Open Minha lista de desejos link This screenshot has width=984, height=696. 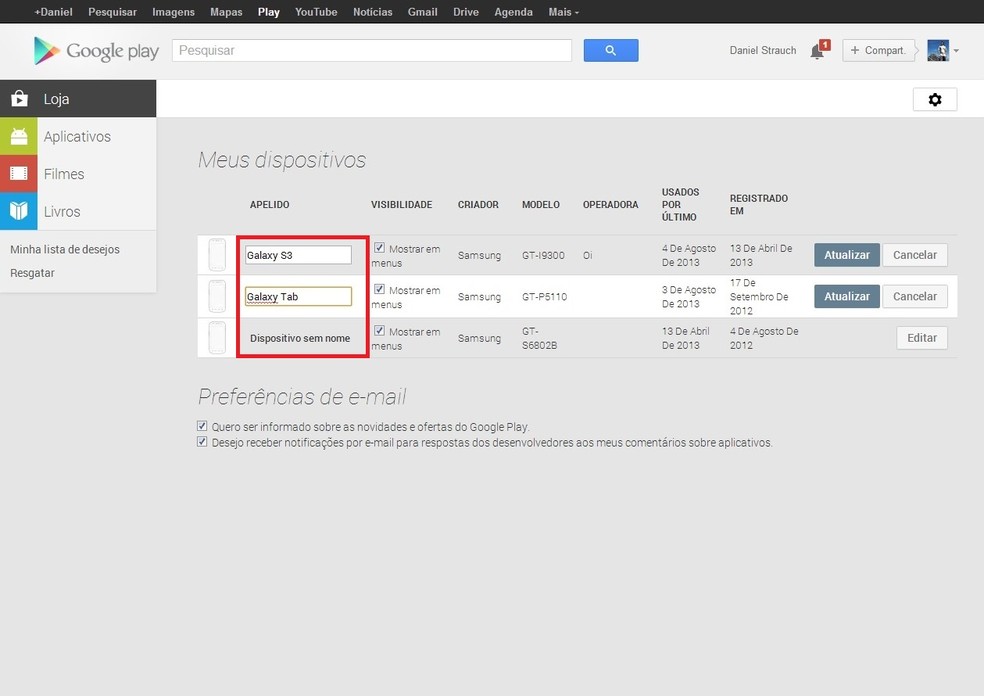[65, 249]
